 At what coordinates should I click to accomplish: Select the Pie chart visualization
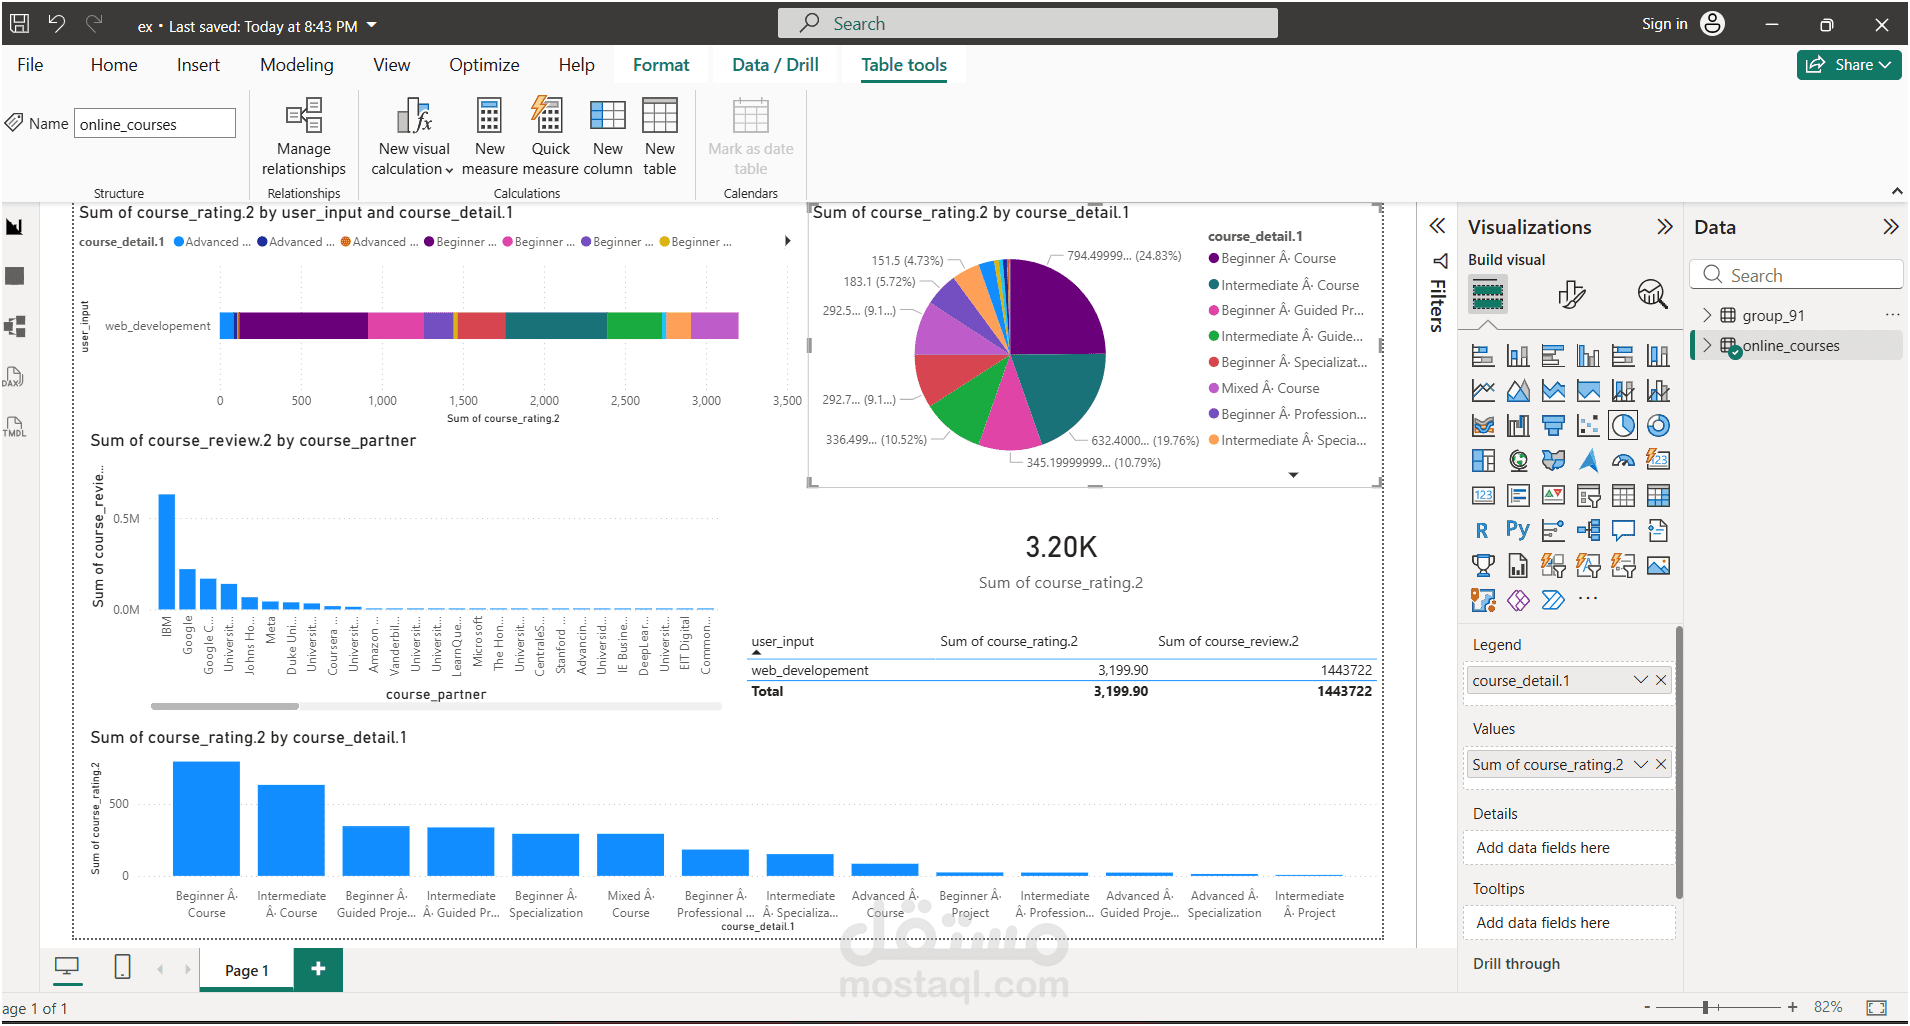(x=1623, y=424)
